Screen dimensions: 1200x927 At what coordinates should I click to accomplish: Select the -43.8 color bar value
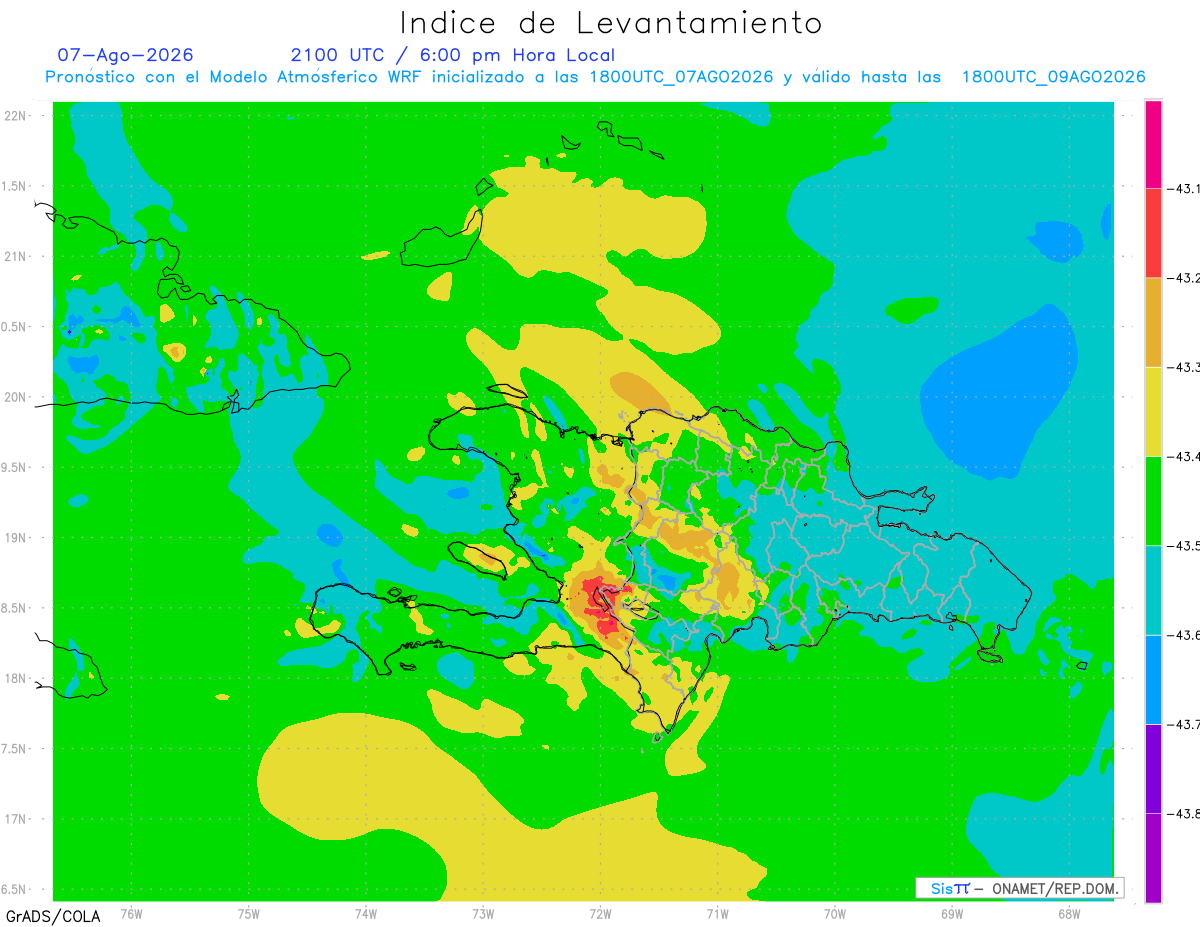1183,814
